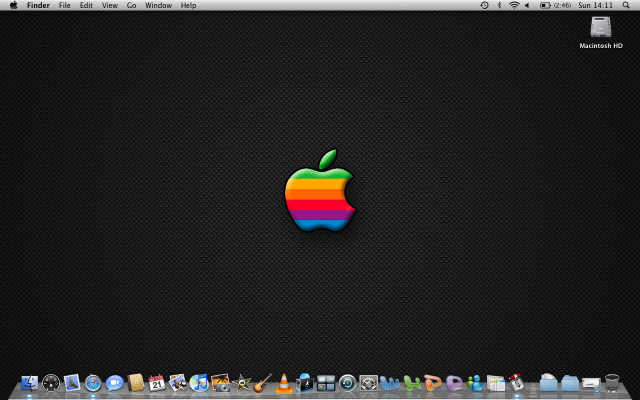The width and height of the screenshot is (640, 400).
Task: Launch Dashboard gauge icon in Dock
Action: [x=51, y=383]
